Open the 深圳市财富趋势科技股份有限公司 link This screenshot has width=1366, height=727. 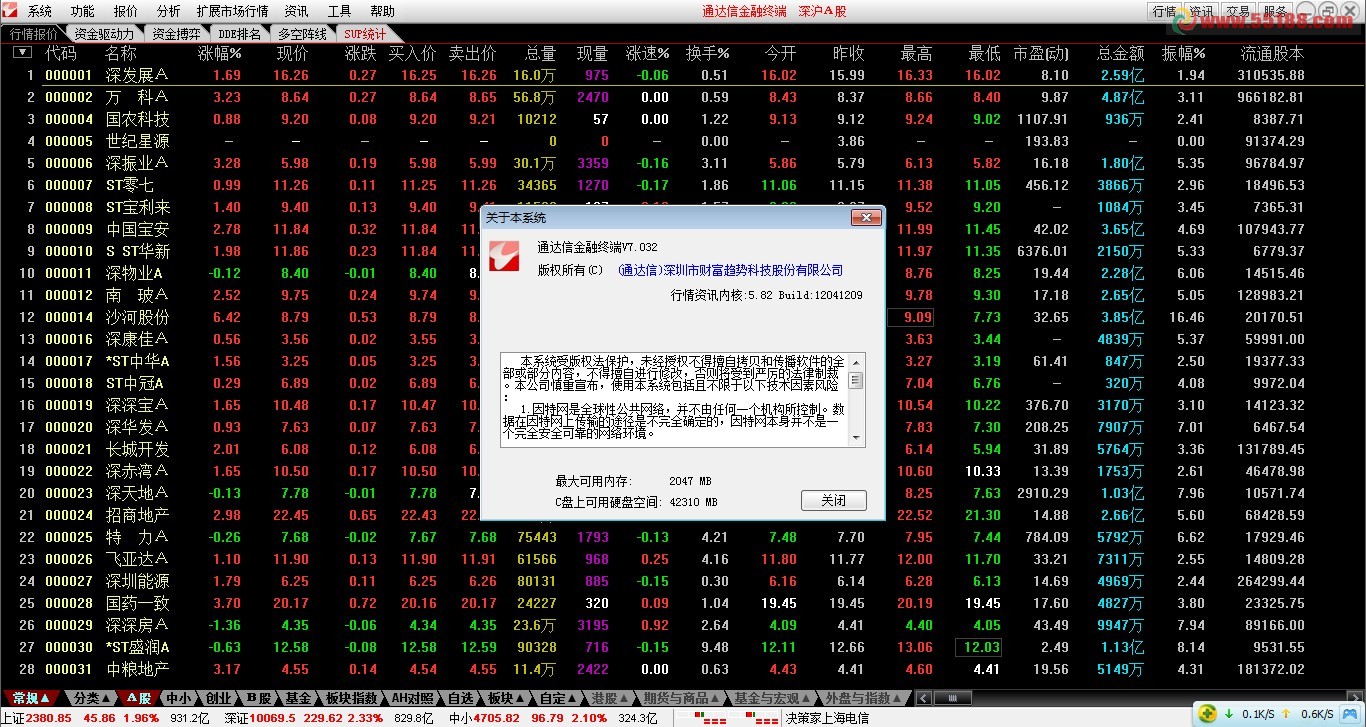(731, 270)
